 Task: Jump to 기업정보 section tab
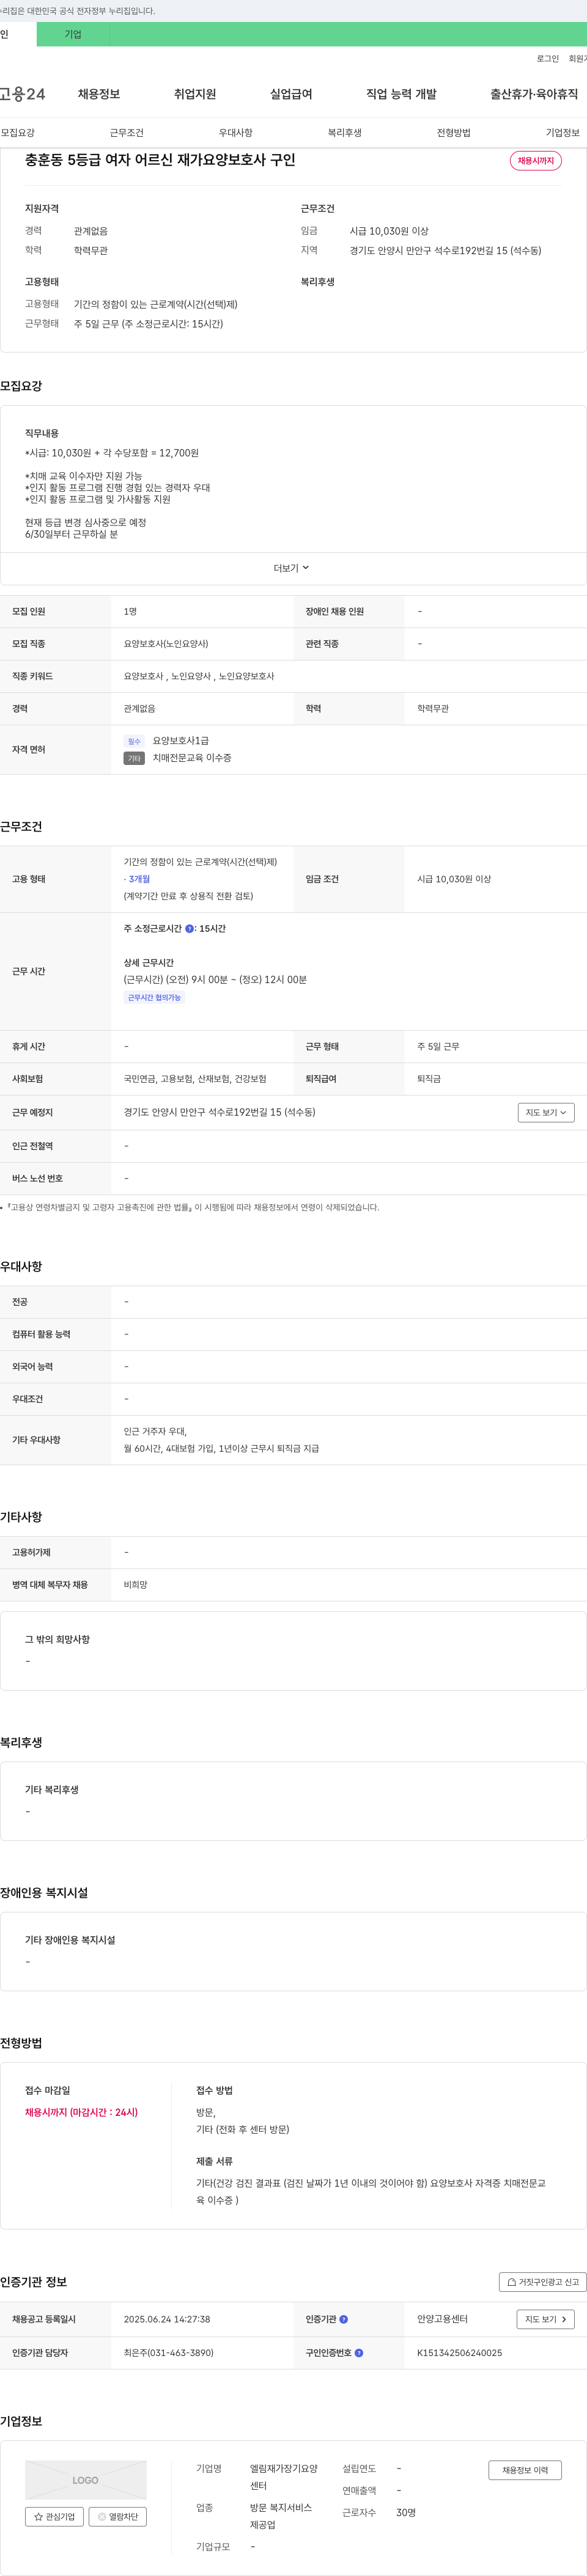tap(563, 133)
